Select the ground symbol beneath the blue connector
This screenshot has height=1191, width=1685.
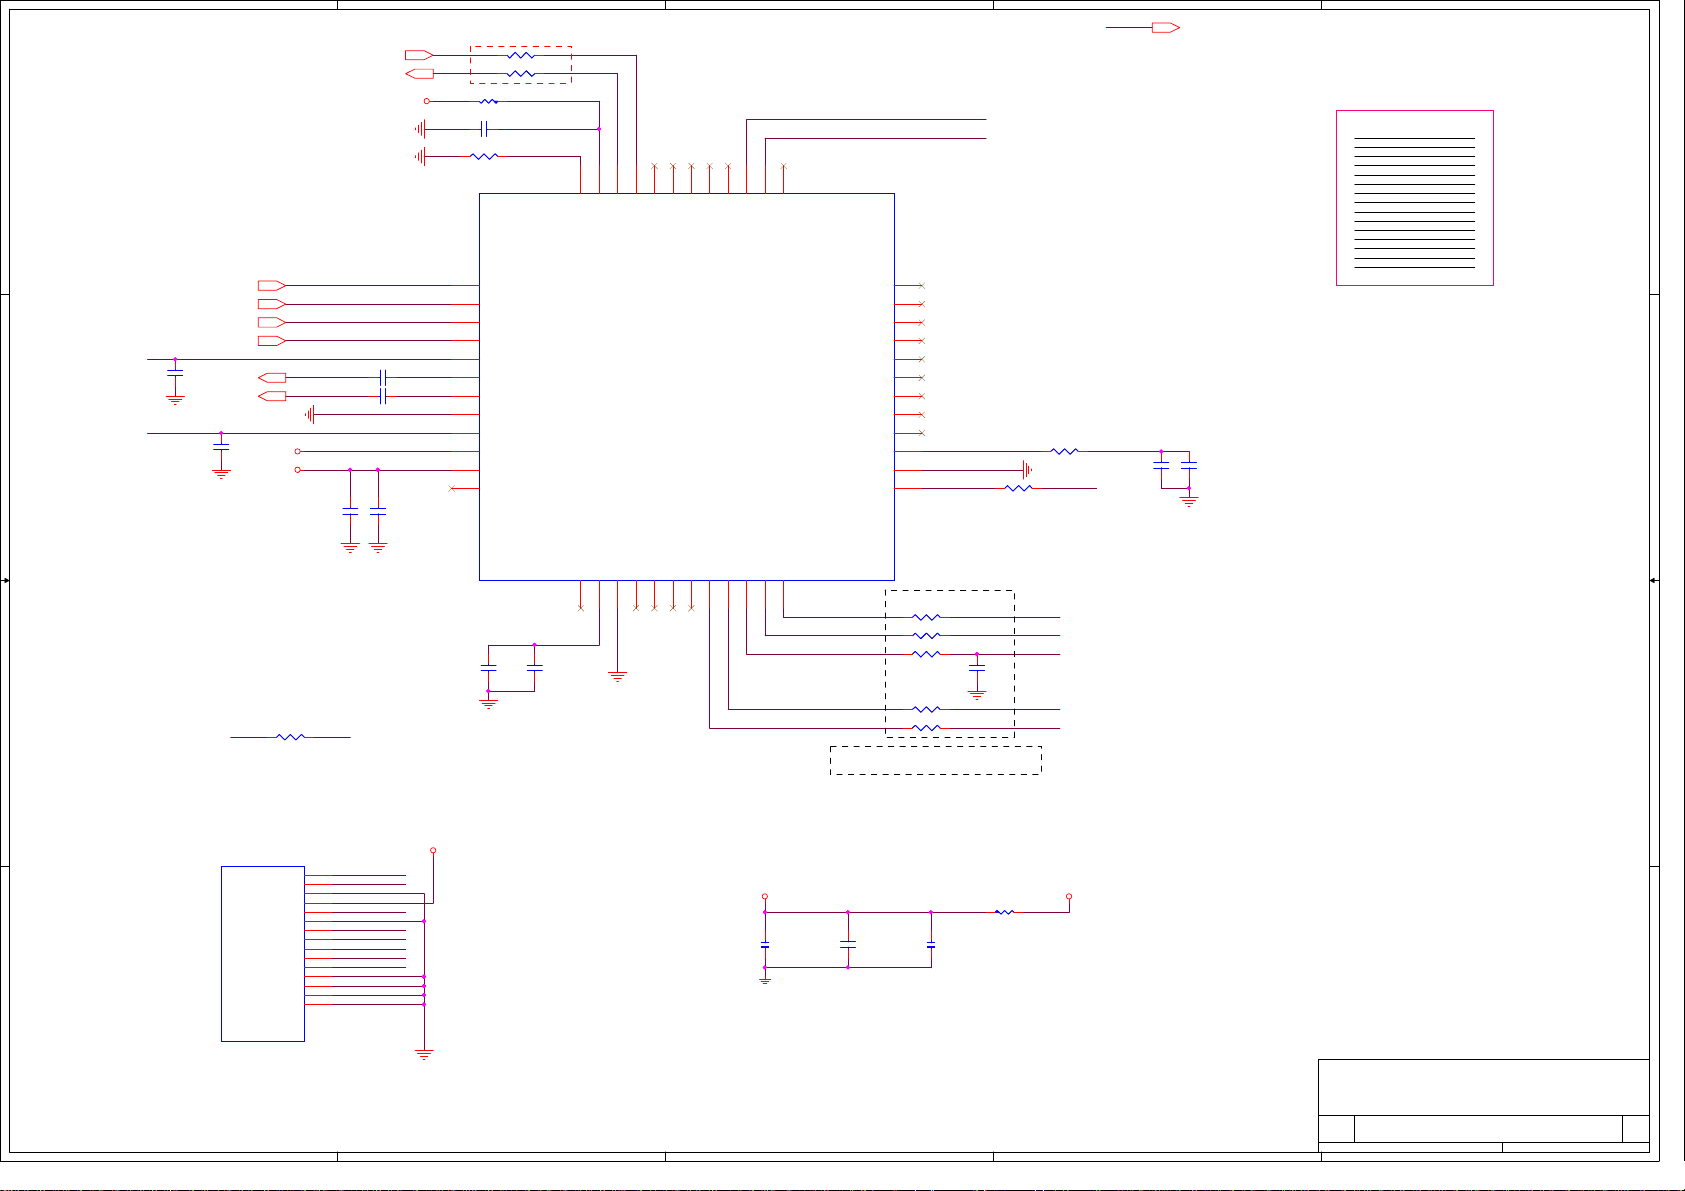coord(424,1054)
